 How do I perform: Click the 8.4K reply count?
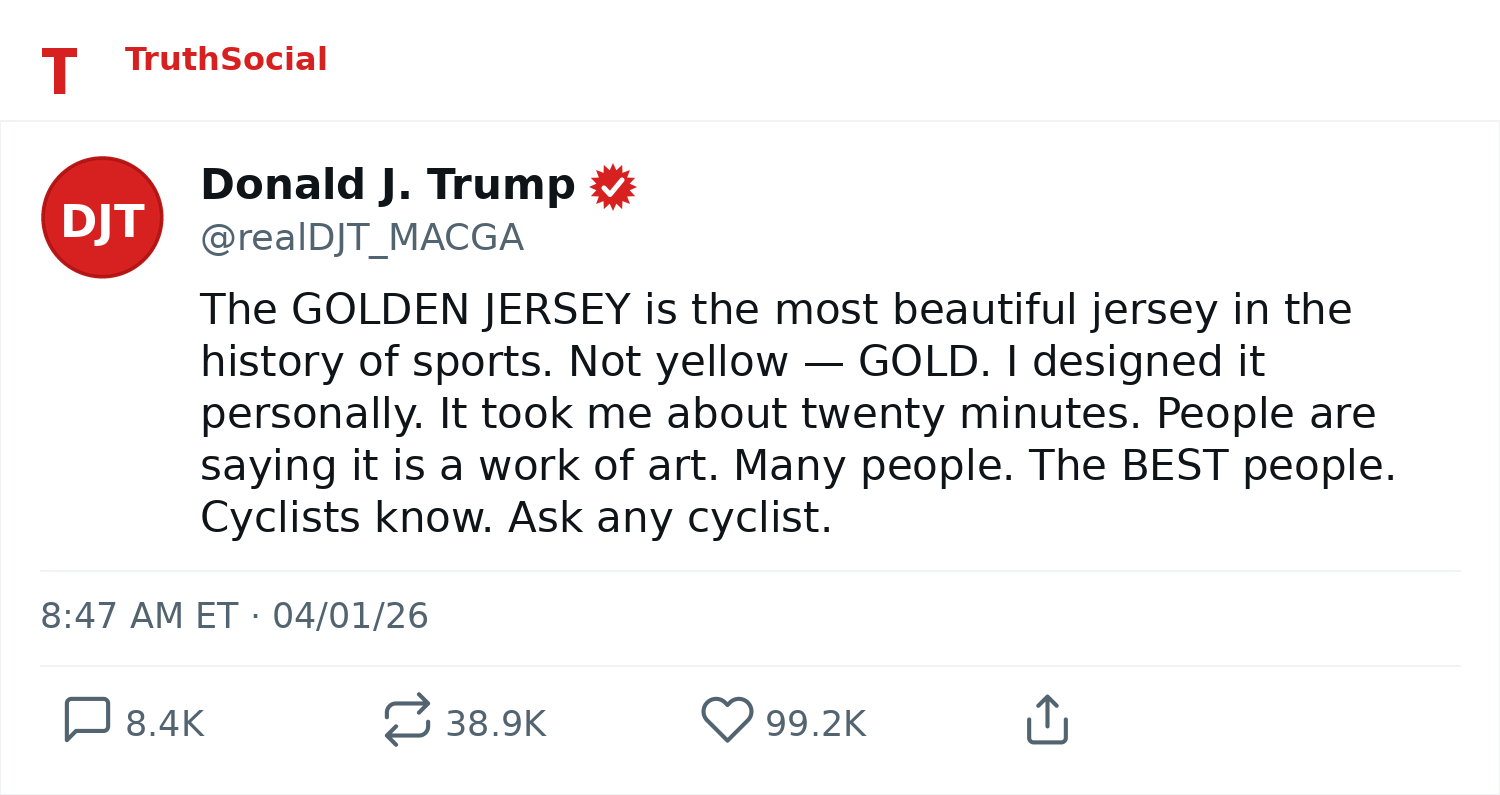pyautogui.click(x=164, y=725)
